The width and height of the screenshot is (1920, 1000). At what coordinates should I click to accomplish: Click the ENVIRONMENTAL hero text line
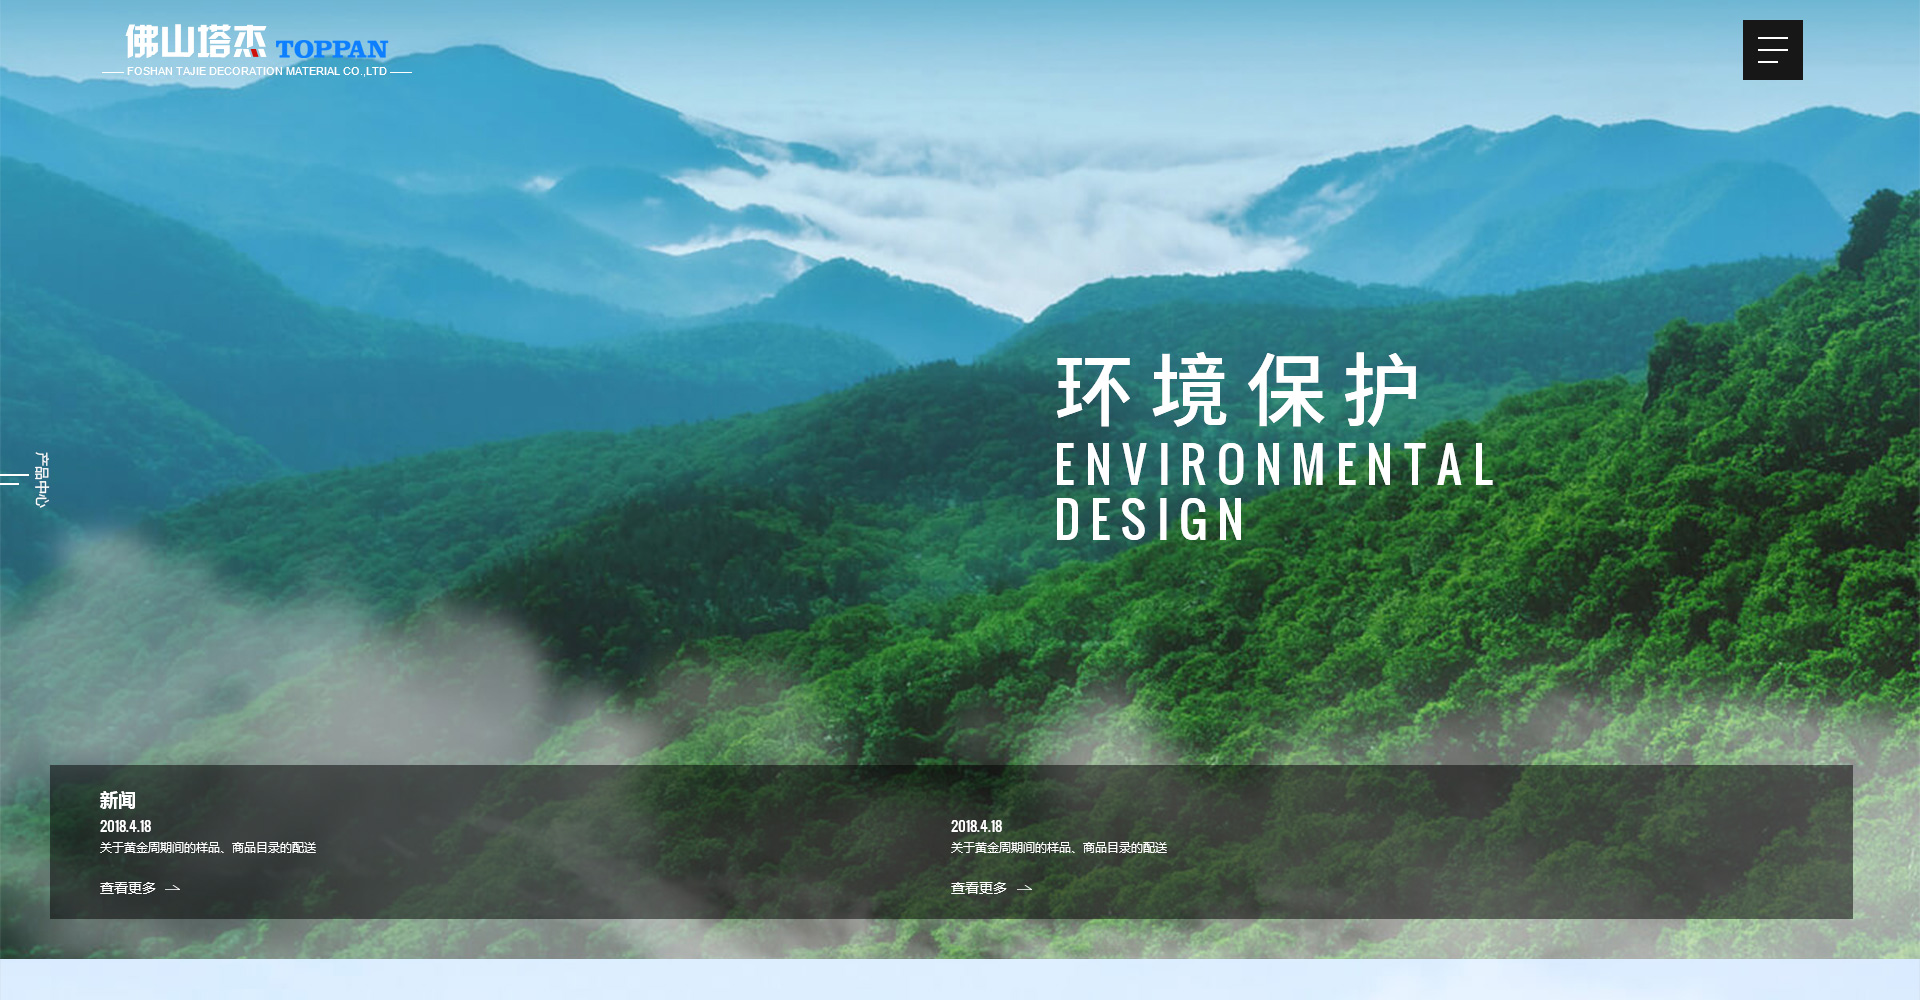coord(1275,466)
